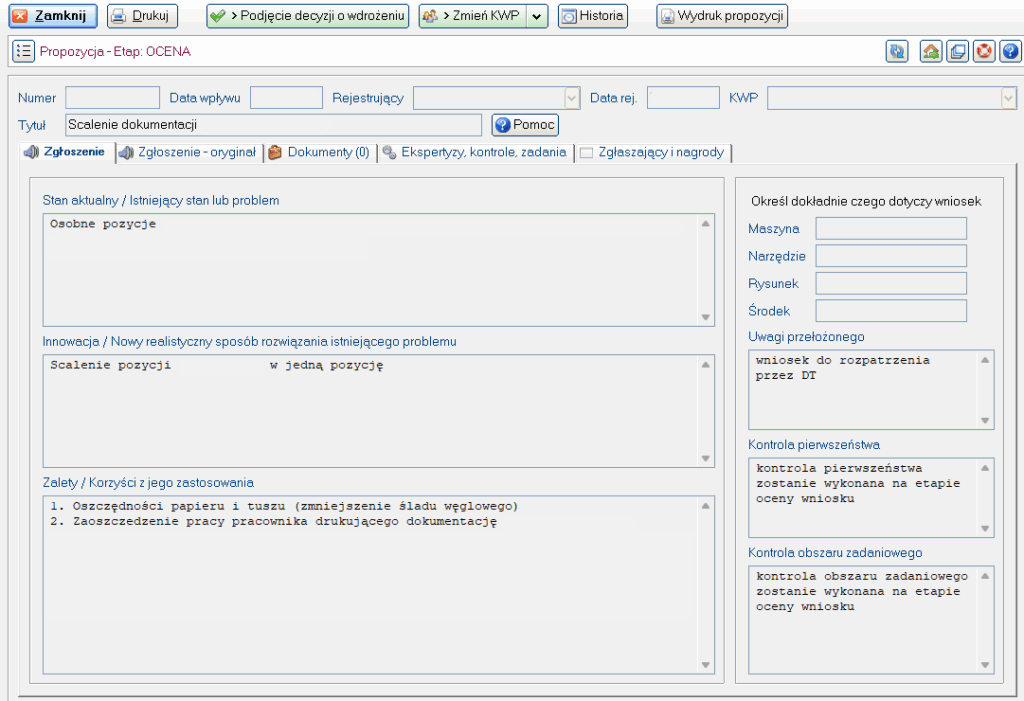Viewport: 1024px width, 701px height.
Task: Open the list menu icon beside Propozycja
Action: click(24, 51)
